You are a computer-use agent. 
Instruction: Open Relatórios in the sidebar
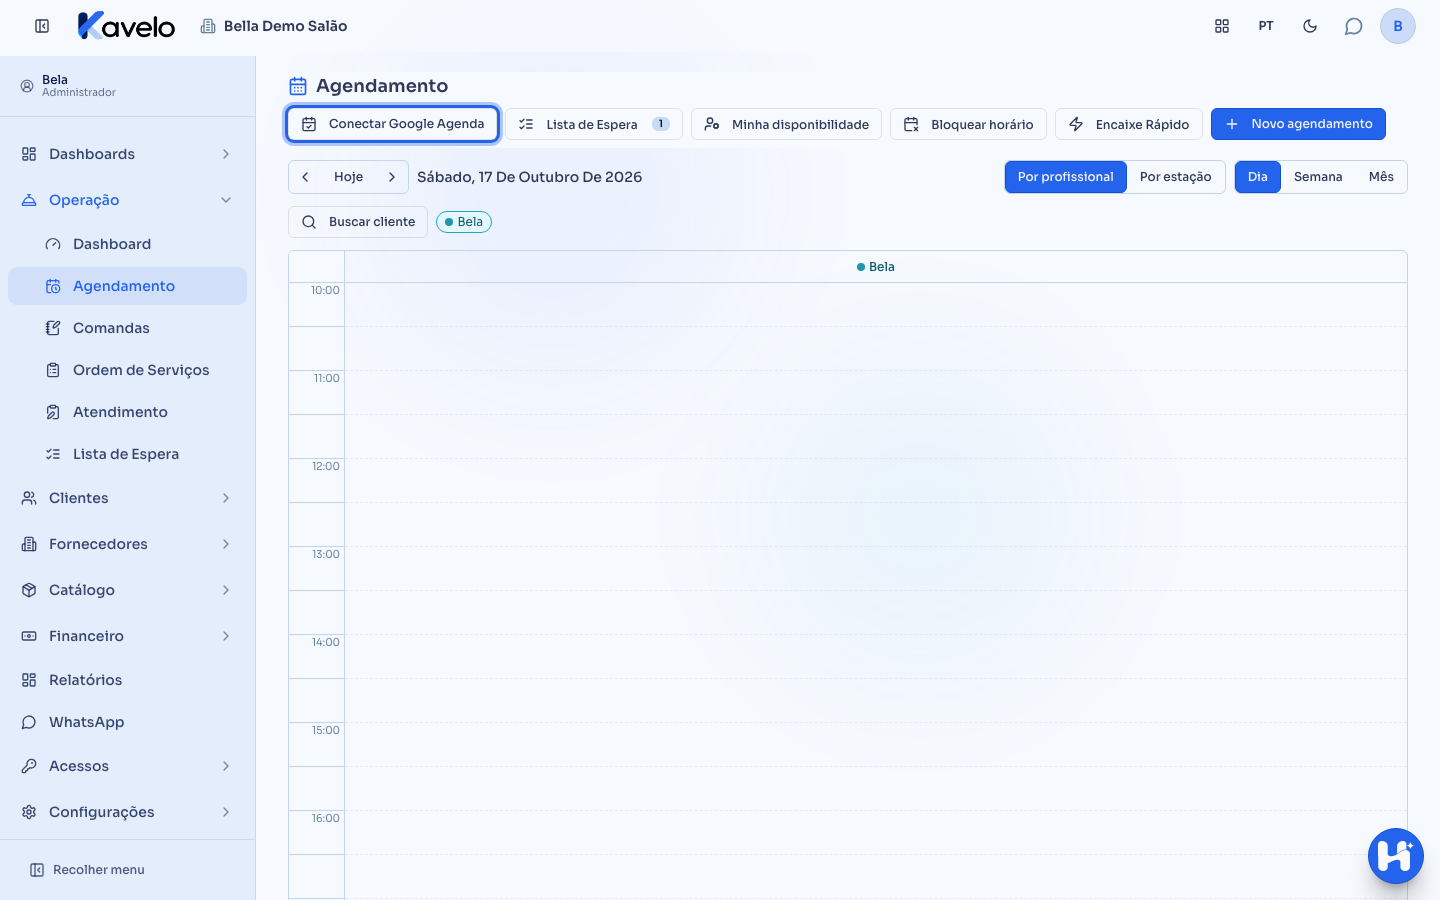point(127,680)
